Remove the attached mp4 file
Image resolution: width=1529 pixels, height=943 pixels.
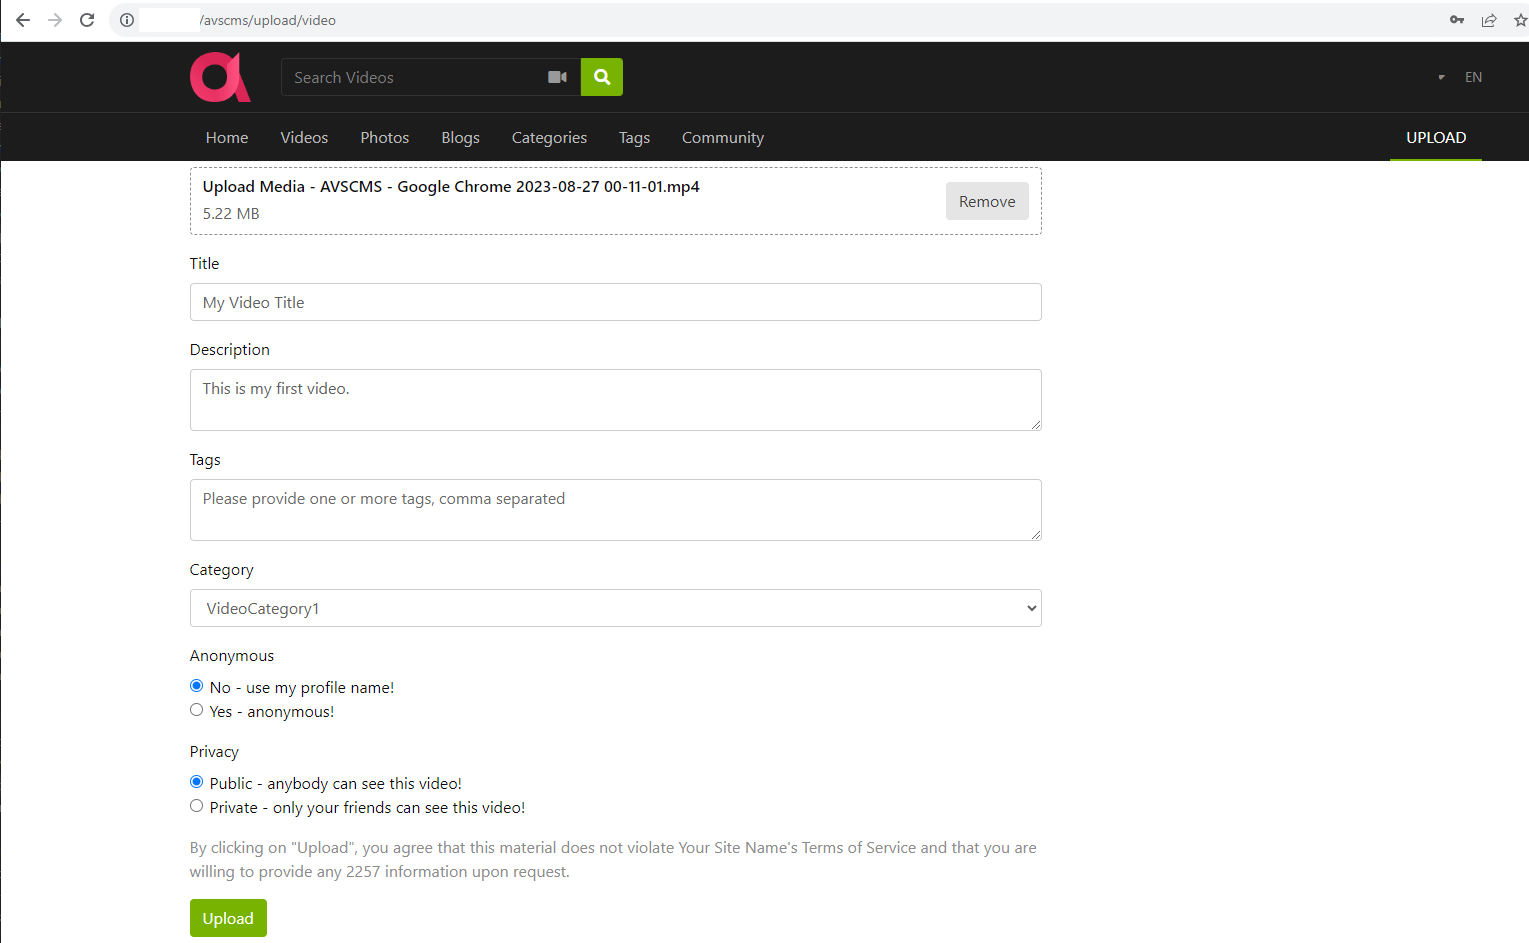point(986,201)
